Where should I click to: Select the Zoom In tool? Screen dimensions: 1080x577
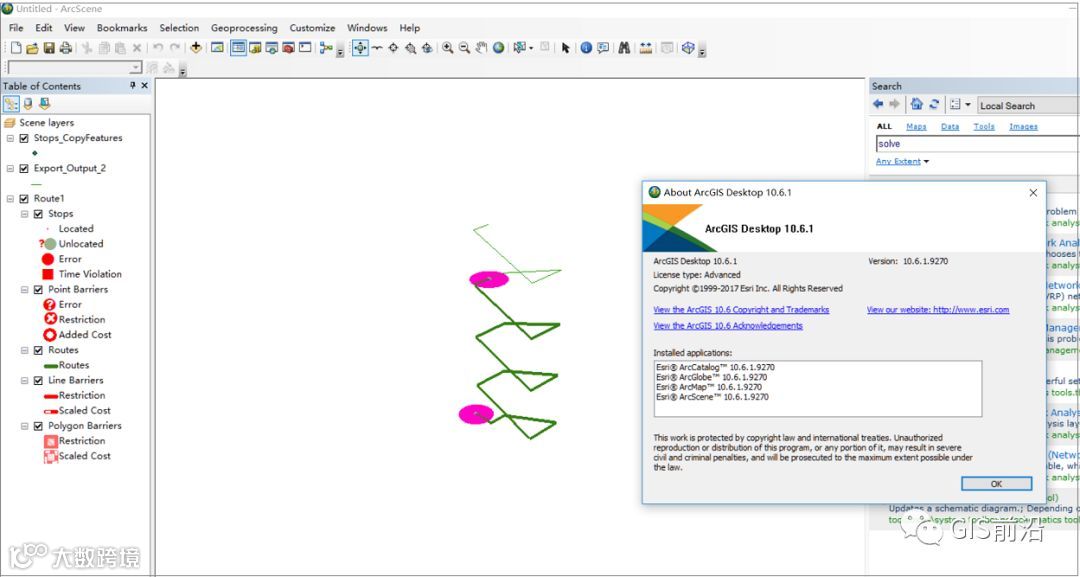[448, 48]
